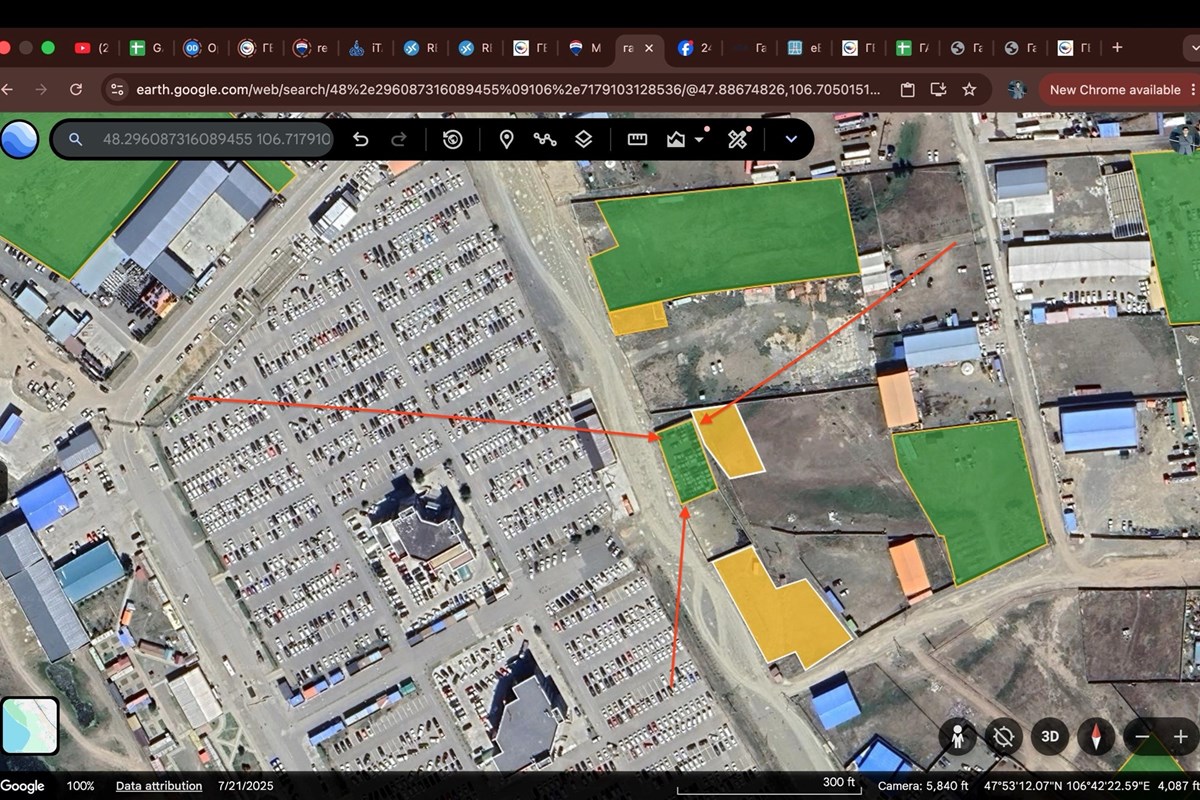Zoom in with the plus control
The height and width of the screenshot is (800, 1200).
[x=1181, y=737]
